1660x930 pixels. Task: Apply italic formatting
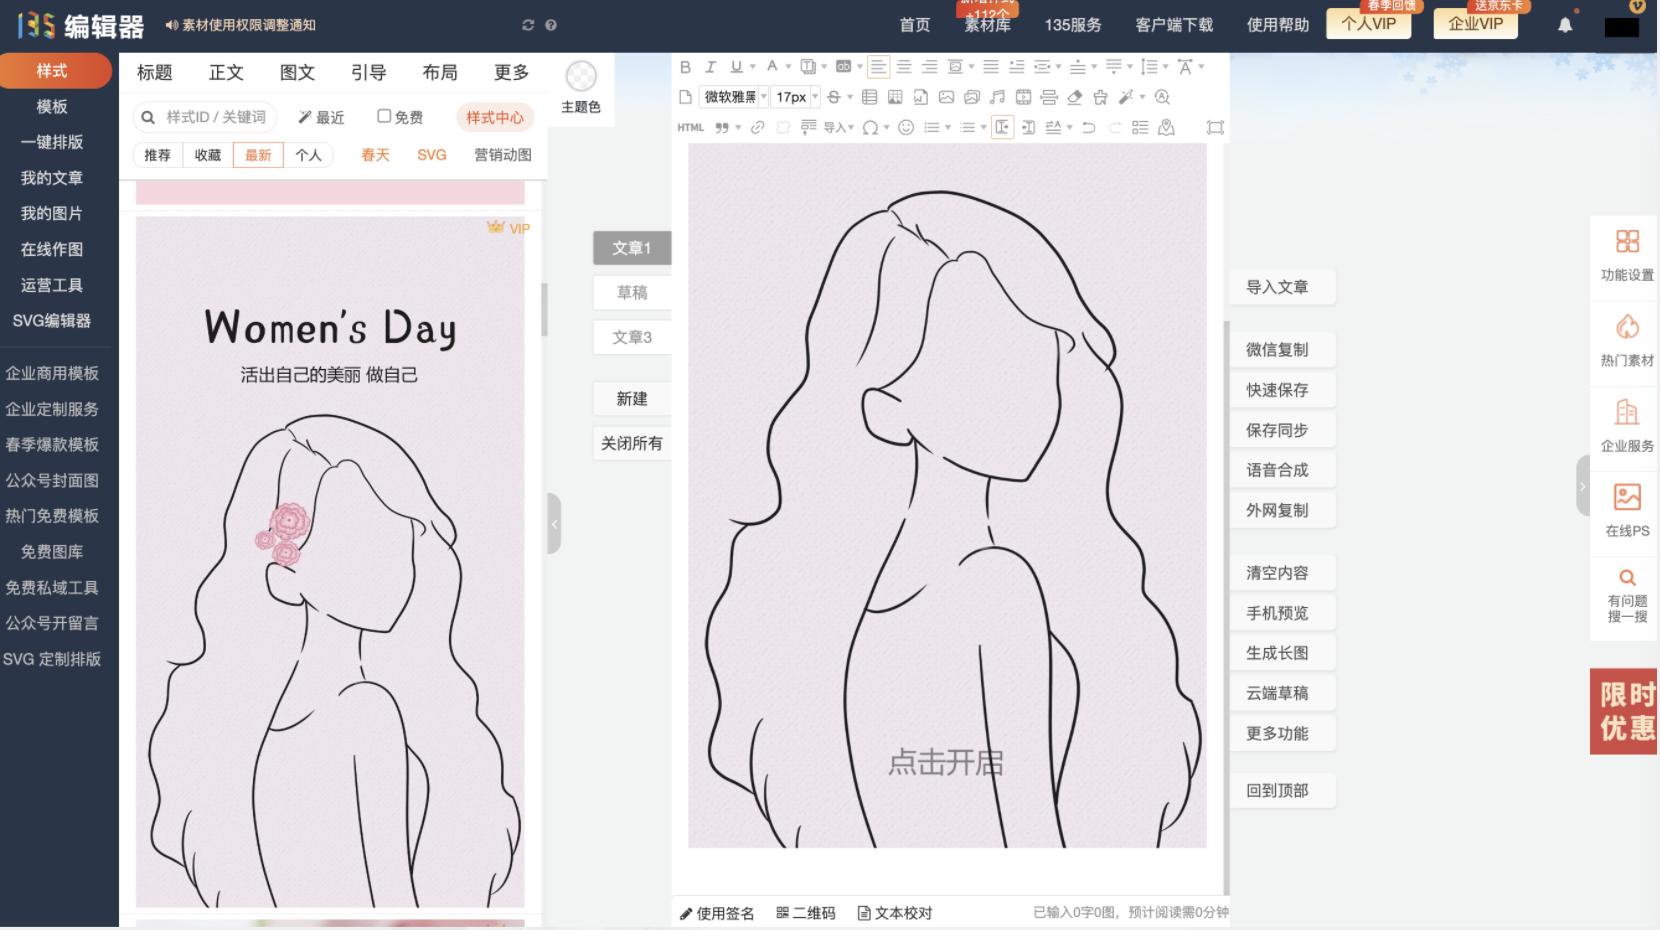click(711, 66)
